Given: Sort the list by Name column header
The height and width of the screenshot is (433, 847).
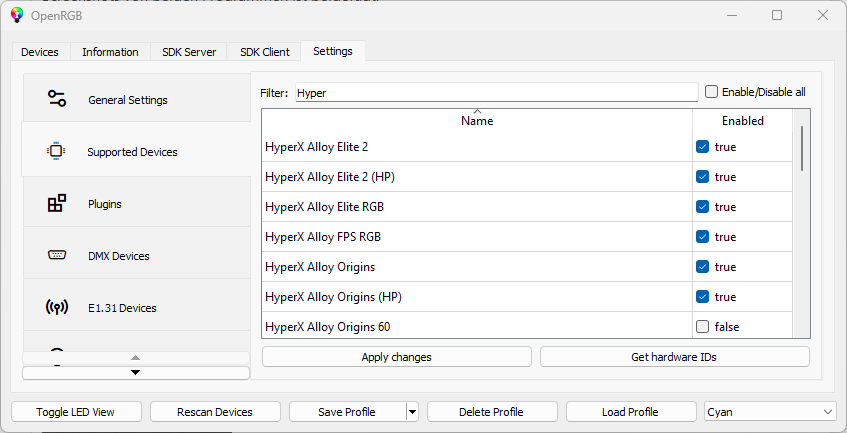Looking at the screenshot, I should 477,120.
